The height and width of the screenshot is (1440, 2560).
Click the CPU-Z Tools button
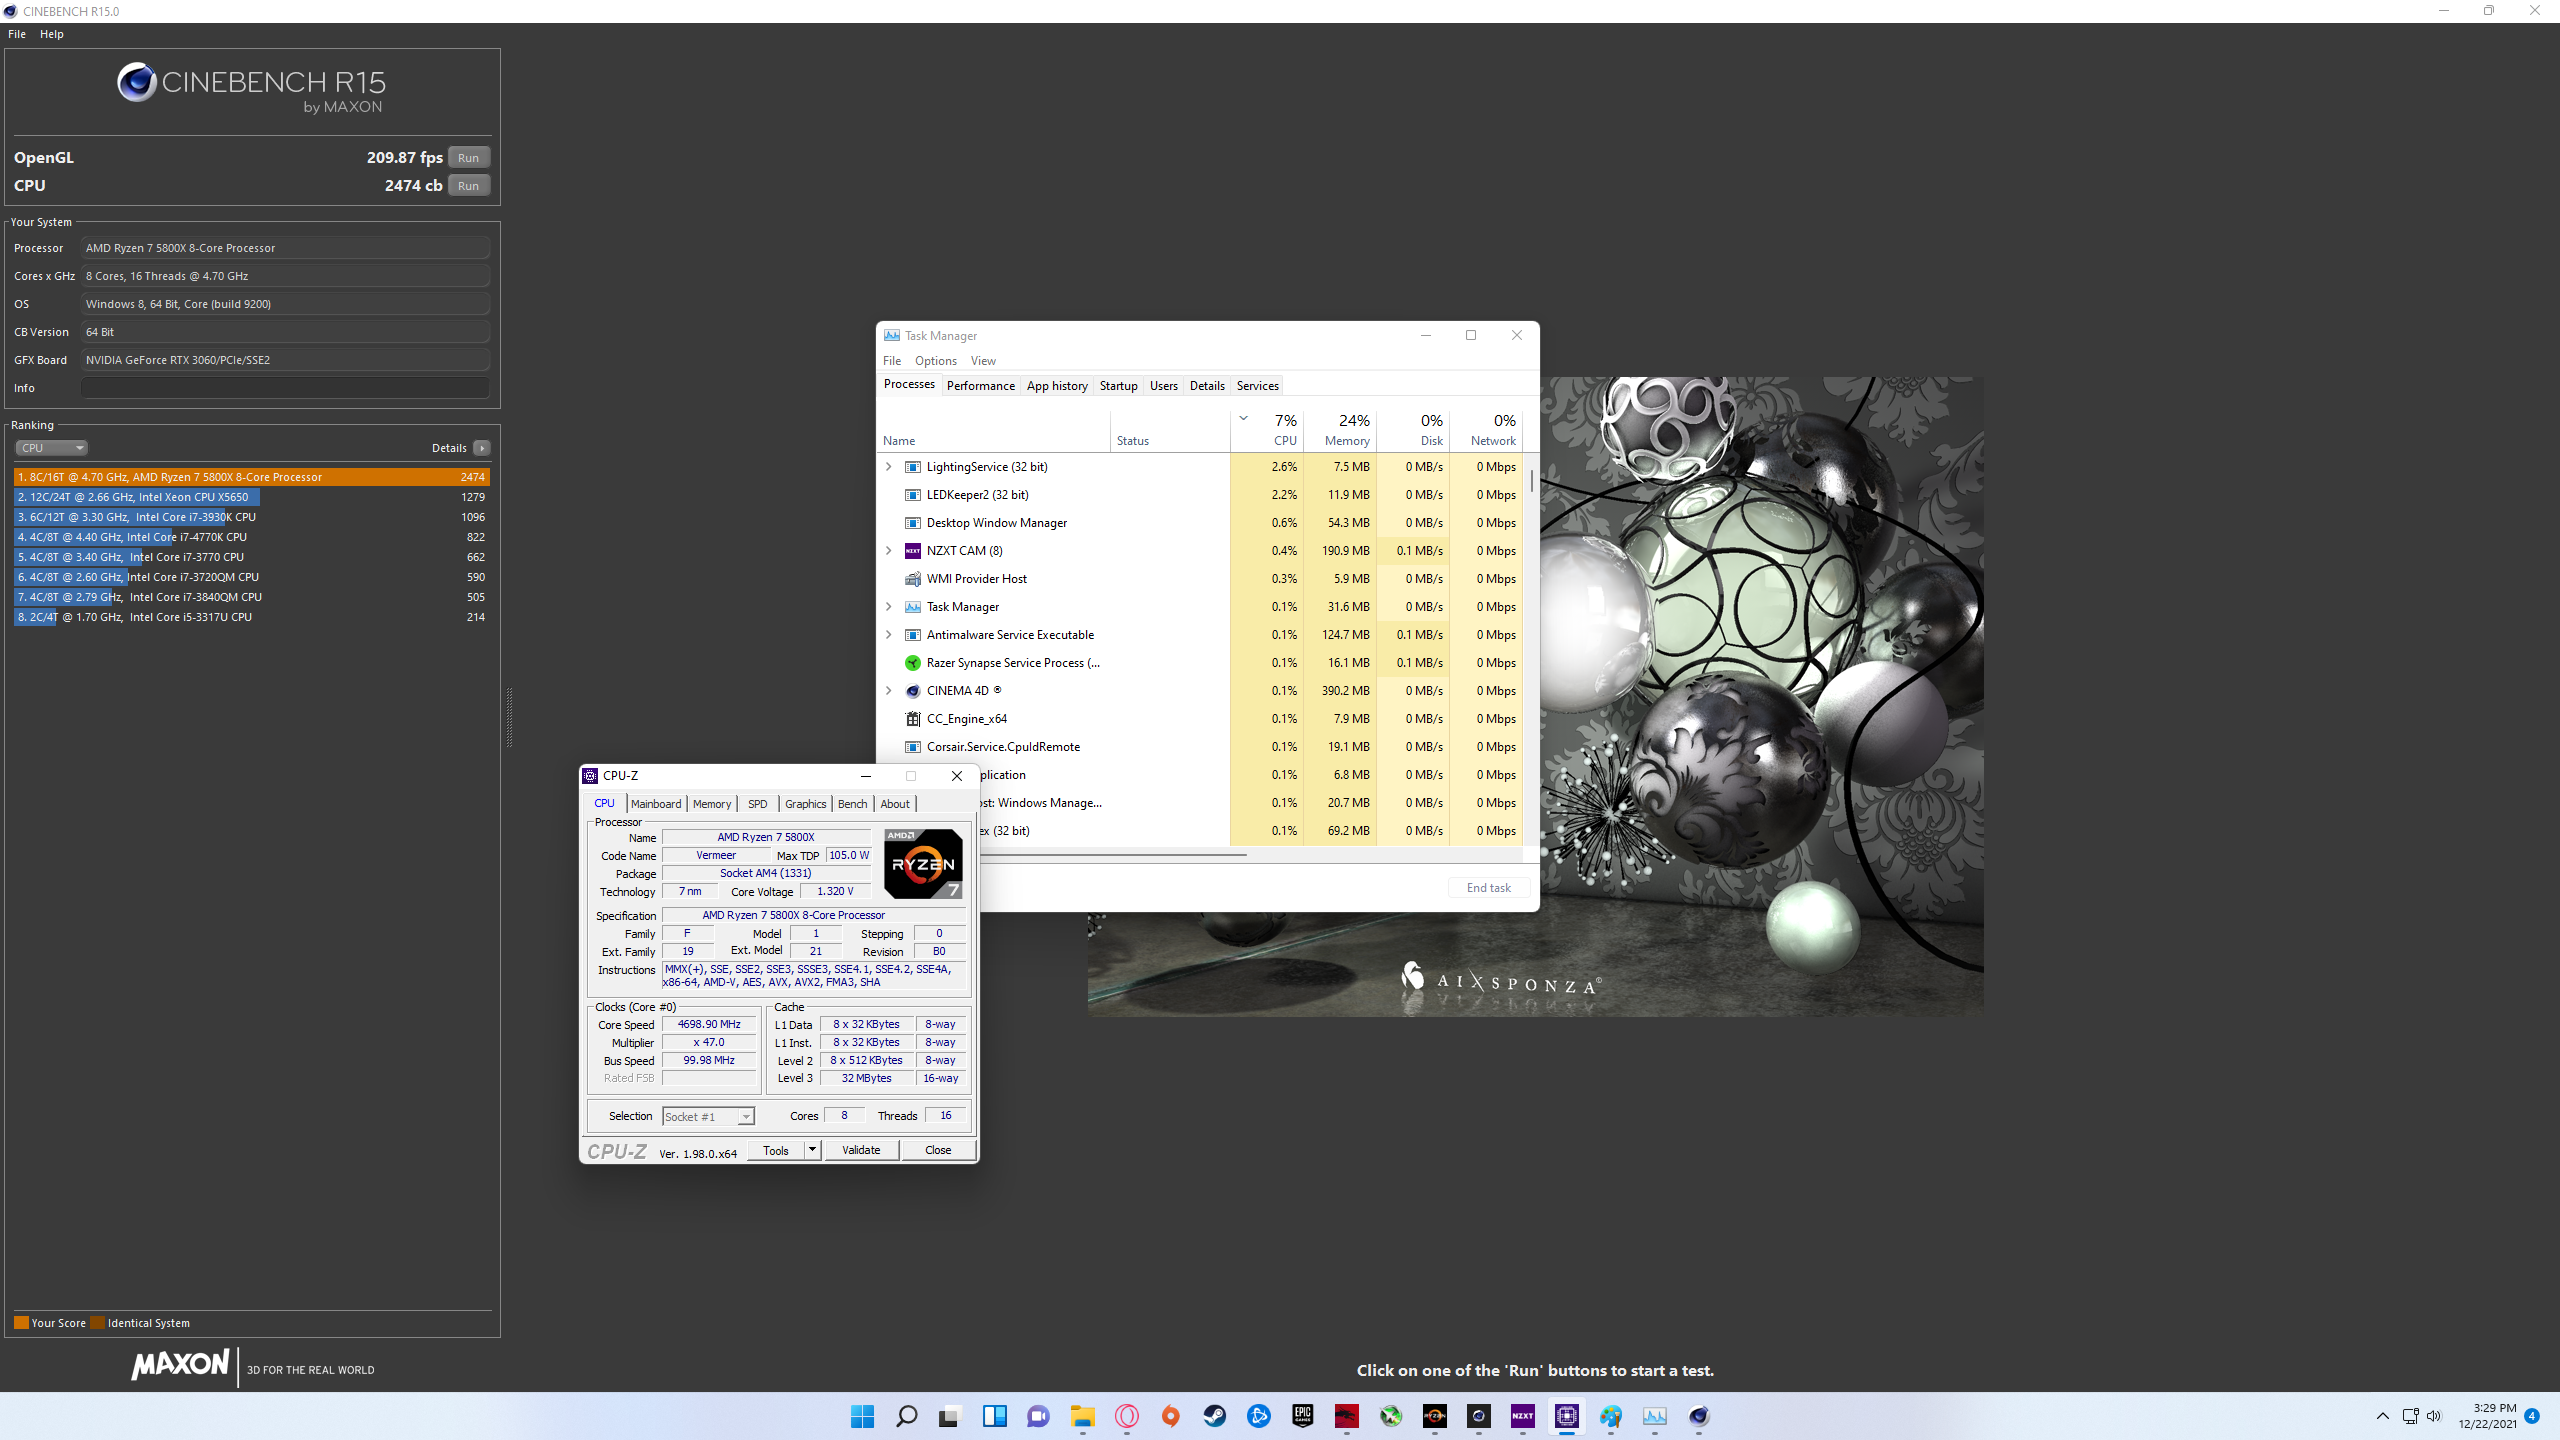(x=776, y=1150)
